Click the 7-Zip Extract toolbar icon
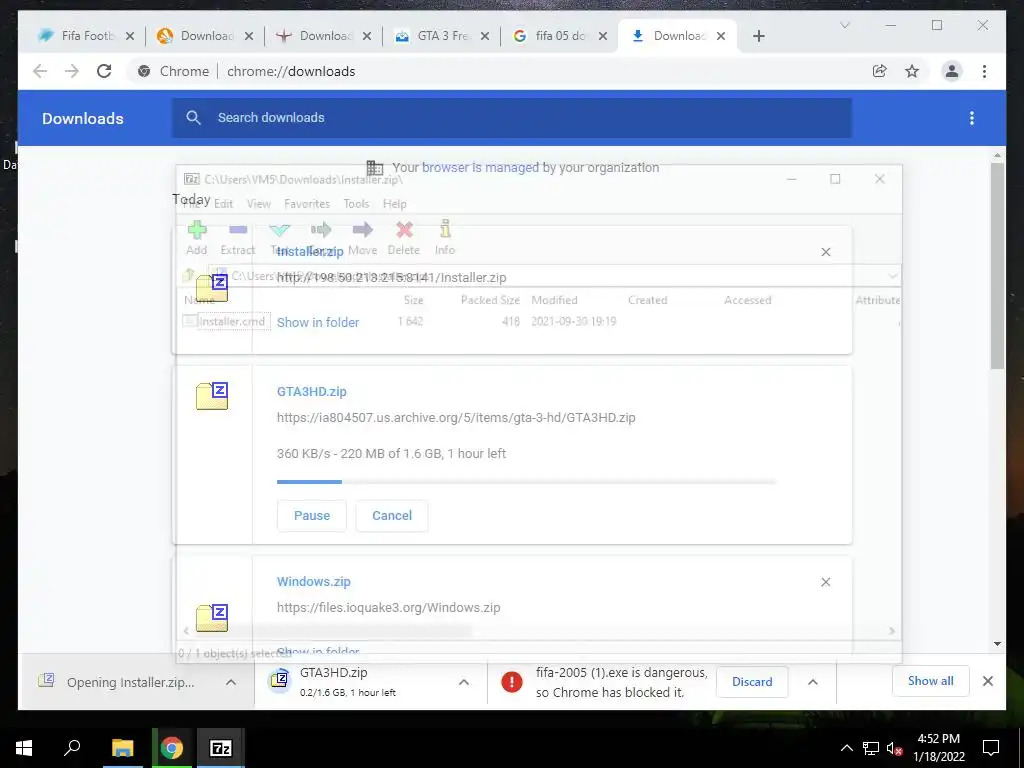The height and width of the screenshot is (768, 1024). [x=238, y=230]
